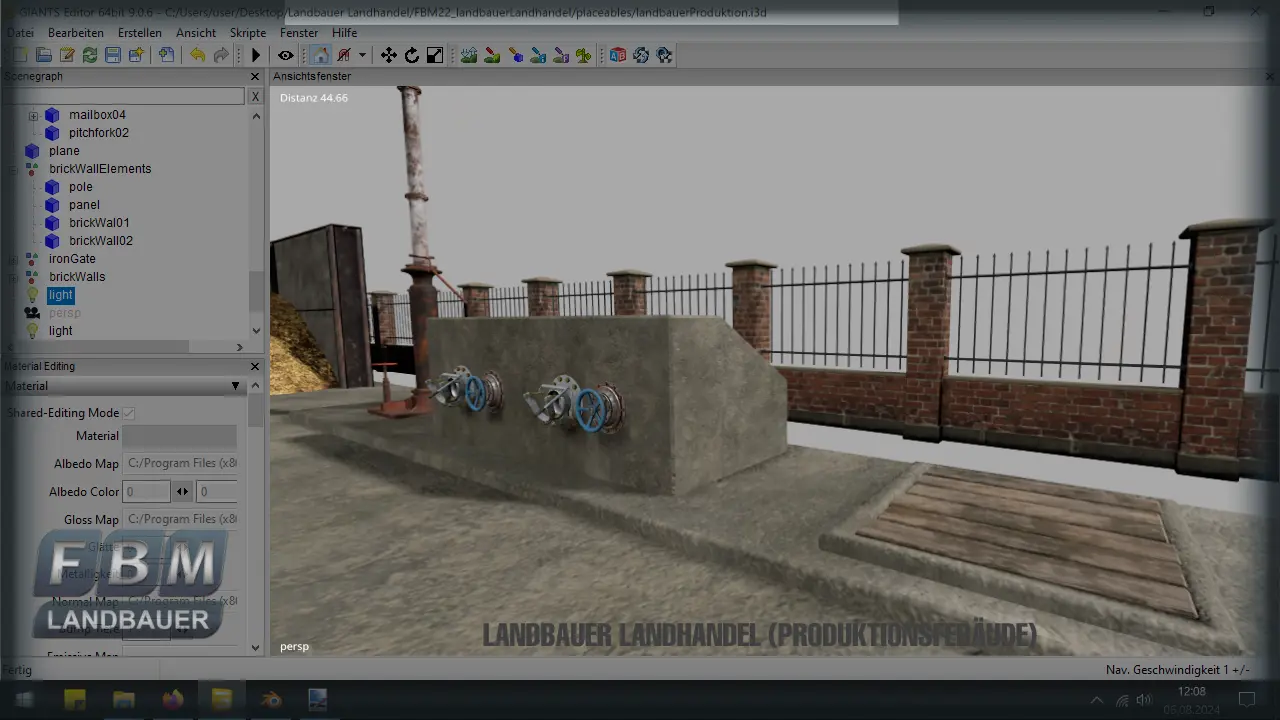Screen dimensions: 1280x720
Task: Close the Material Editing panel
Action: [x=255, y=367]
